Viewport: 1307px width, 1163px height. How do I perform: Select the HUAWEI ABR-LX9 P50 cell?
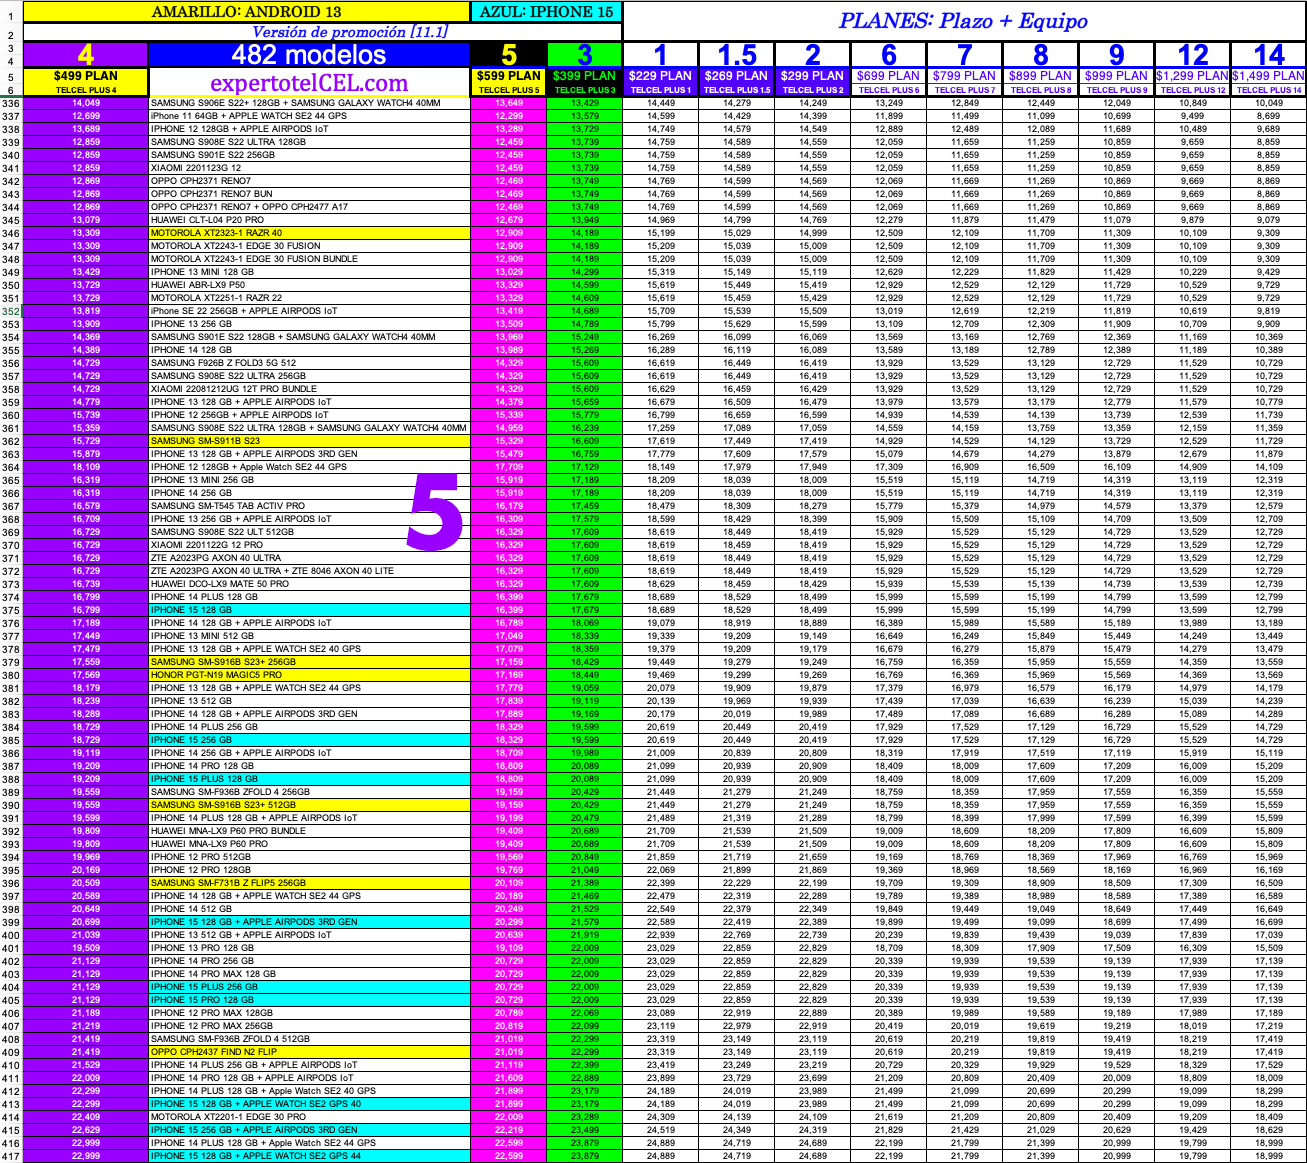[309, 285]
